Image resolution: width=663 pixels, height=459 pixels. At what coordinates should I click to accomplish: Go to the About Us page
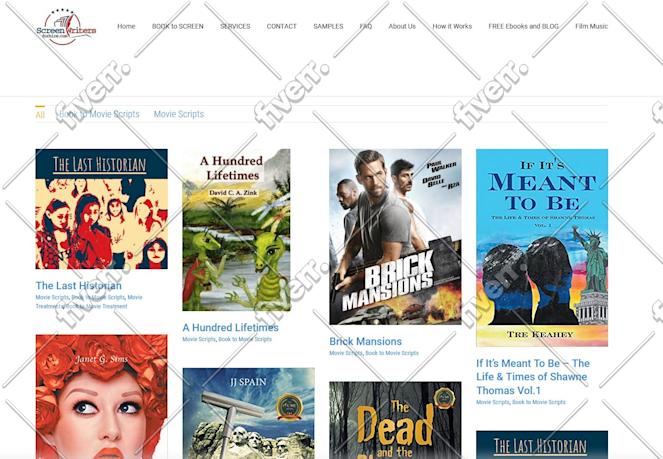click(x=402, y=26)
